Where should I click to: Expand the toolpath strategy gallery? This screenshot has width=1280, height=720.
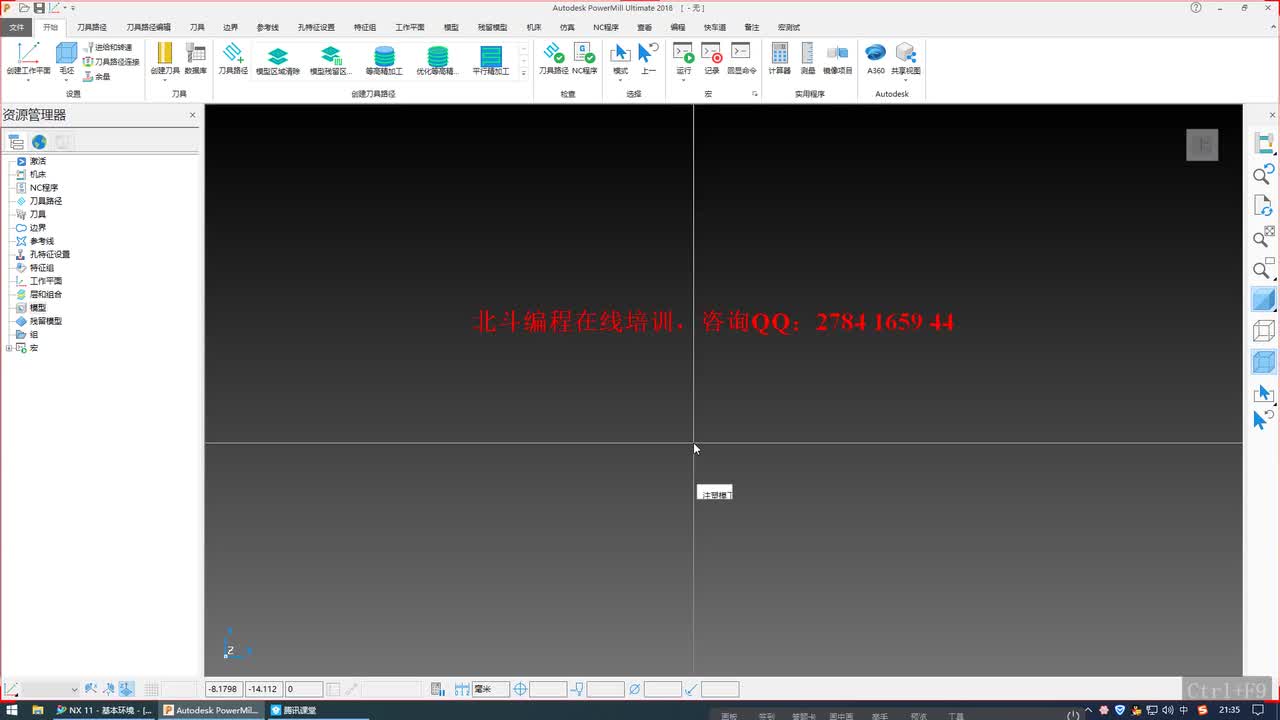(x=523, y=73)
